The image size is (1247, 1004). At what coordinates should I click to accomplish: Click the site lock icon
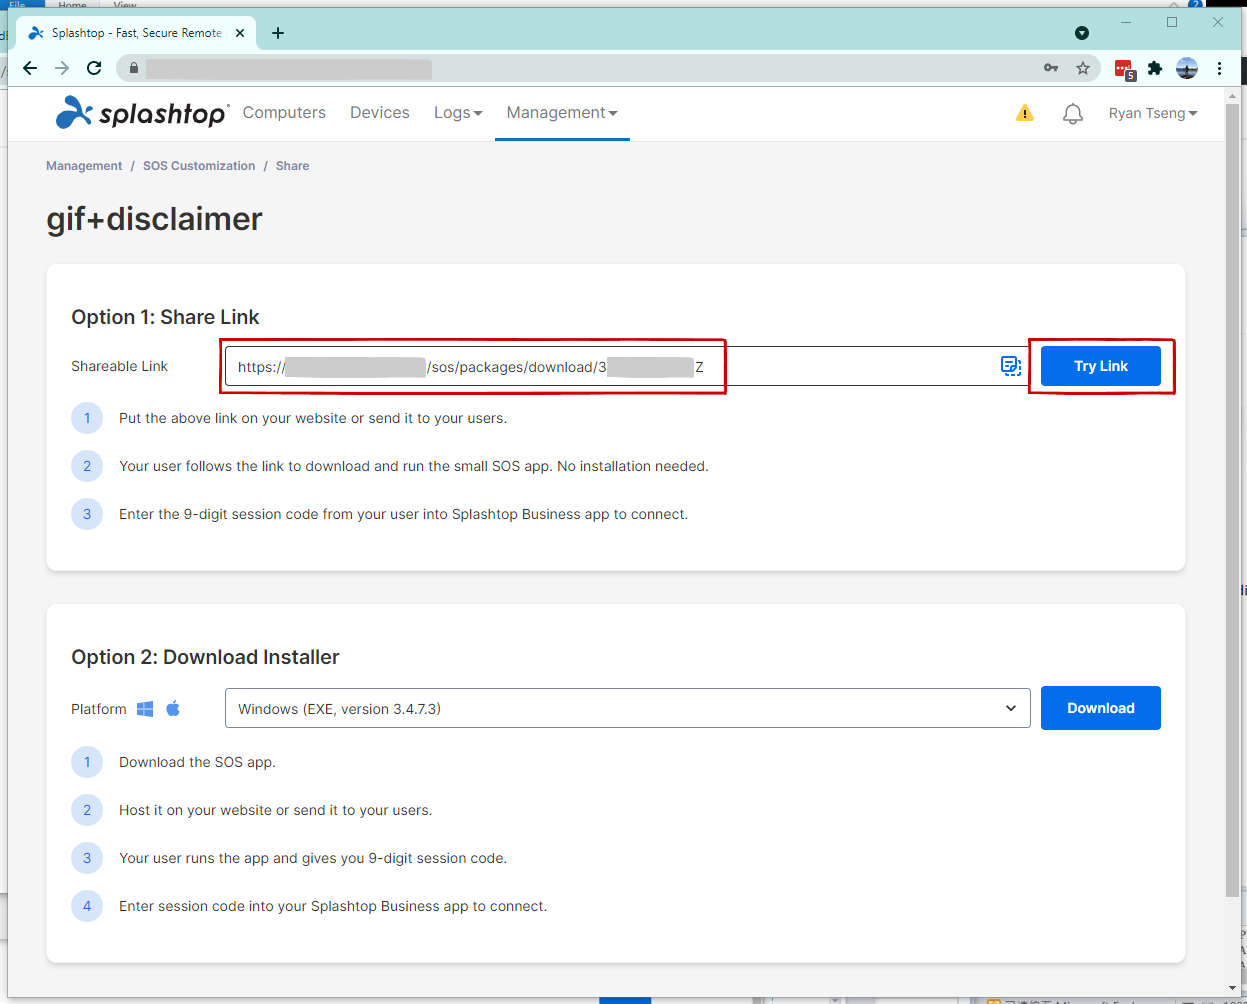[x=134, y=68]
